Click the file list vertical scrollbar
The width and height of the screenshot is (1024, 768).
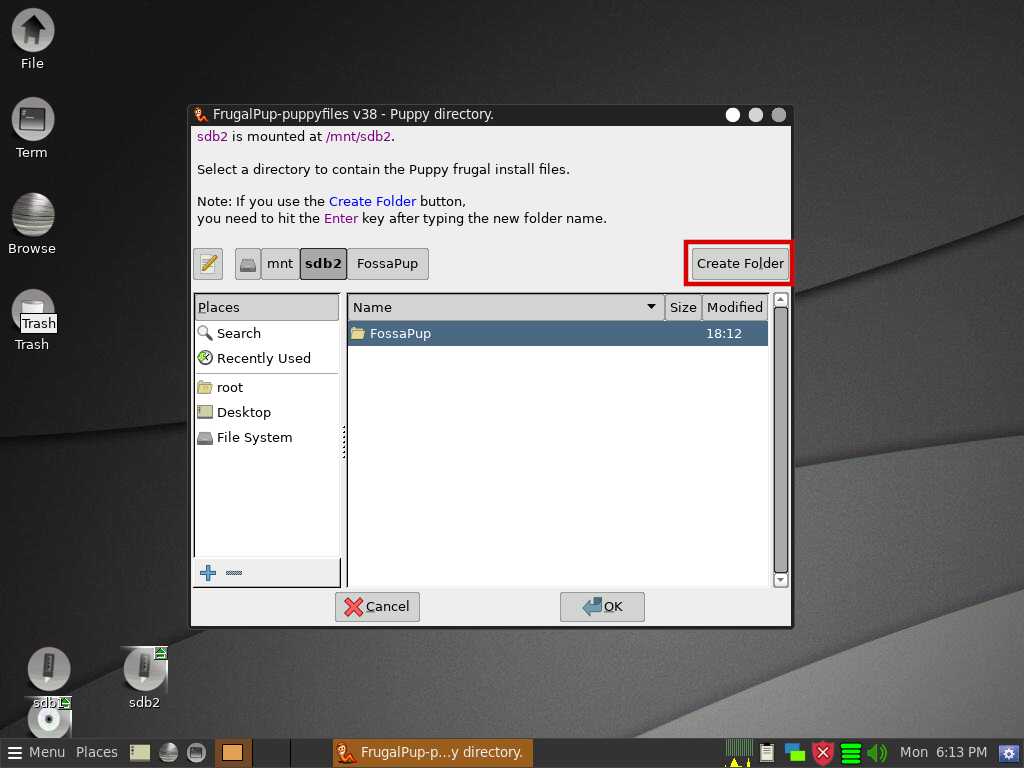(781, 440)
